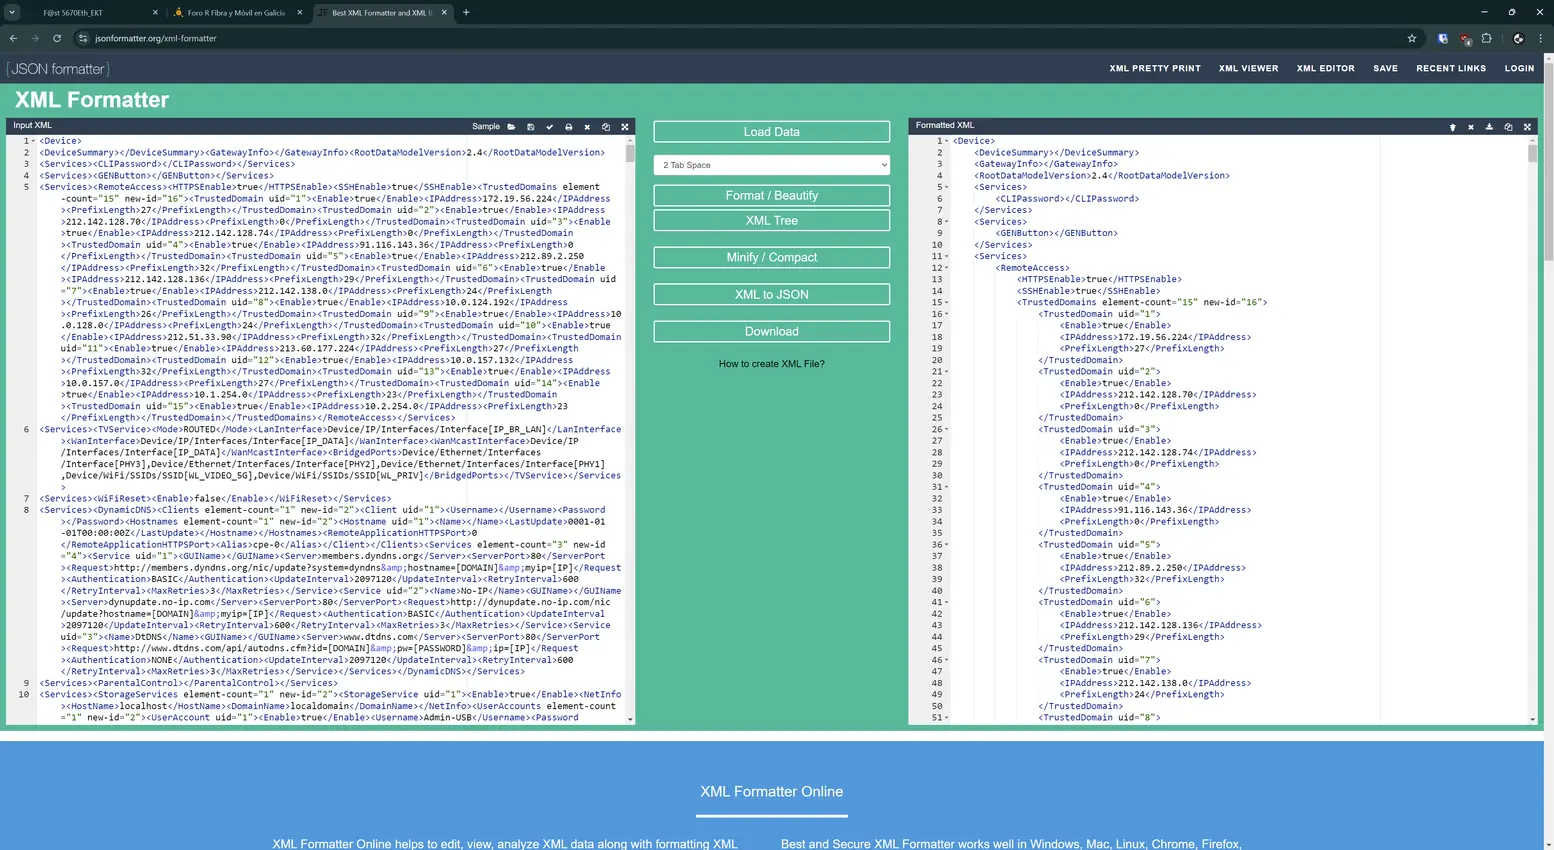This screenshot has height=850, width=1554.
Task: Clear the Input XML editor with the X icon
Action: point(587,127)
